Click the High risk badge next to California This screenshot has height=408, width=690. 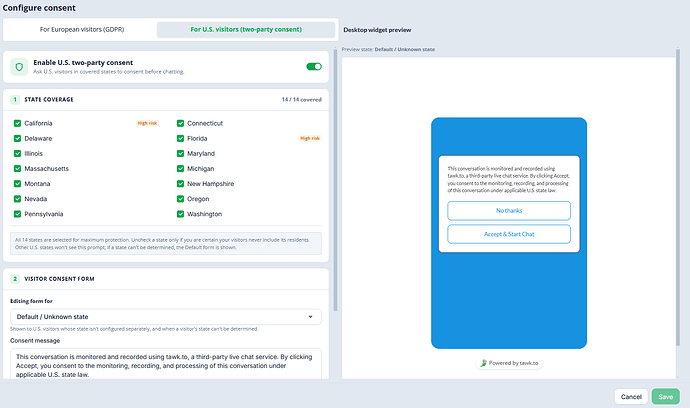coord(147,123)
